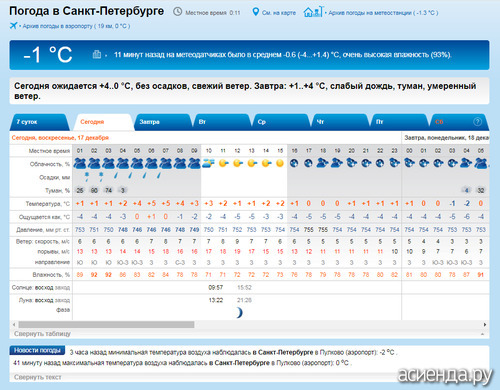500x390 pixels.
Task: Open the Чт forecast tab
Action: click(340, 122)
